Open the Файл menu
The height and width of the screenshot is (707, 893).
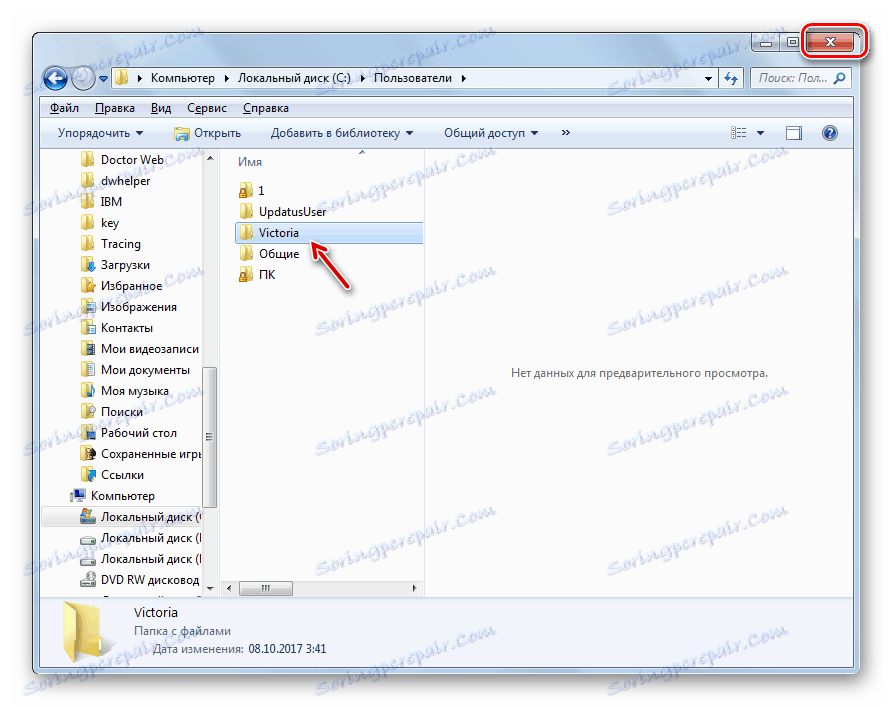(64, 108)
